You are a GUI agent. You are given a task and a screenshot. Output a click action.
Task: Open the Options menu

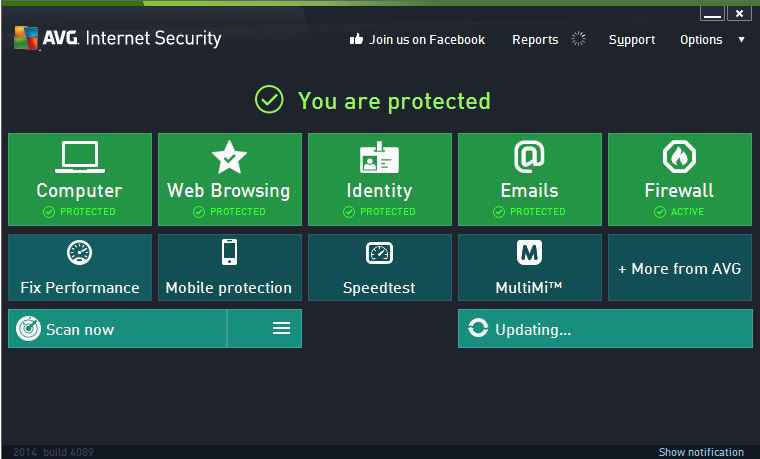(701, 40)
